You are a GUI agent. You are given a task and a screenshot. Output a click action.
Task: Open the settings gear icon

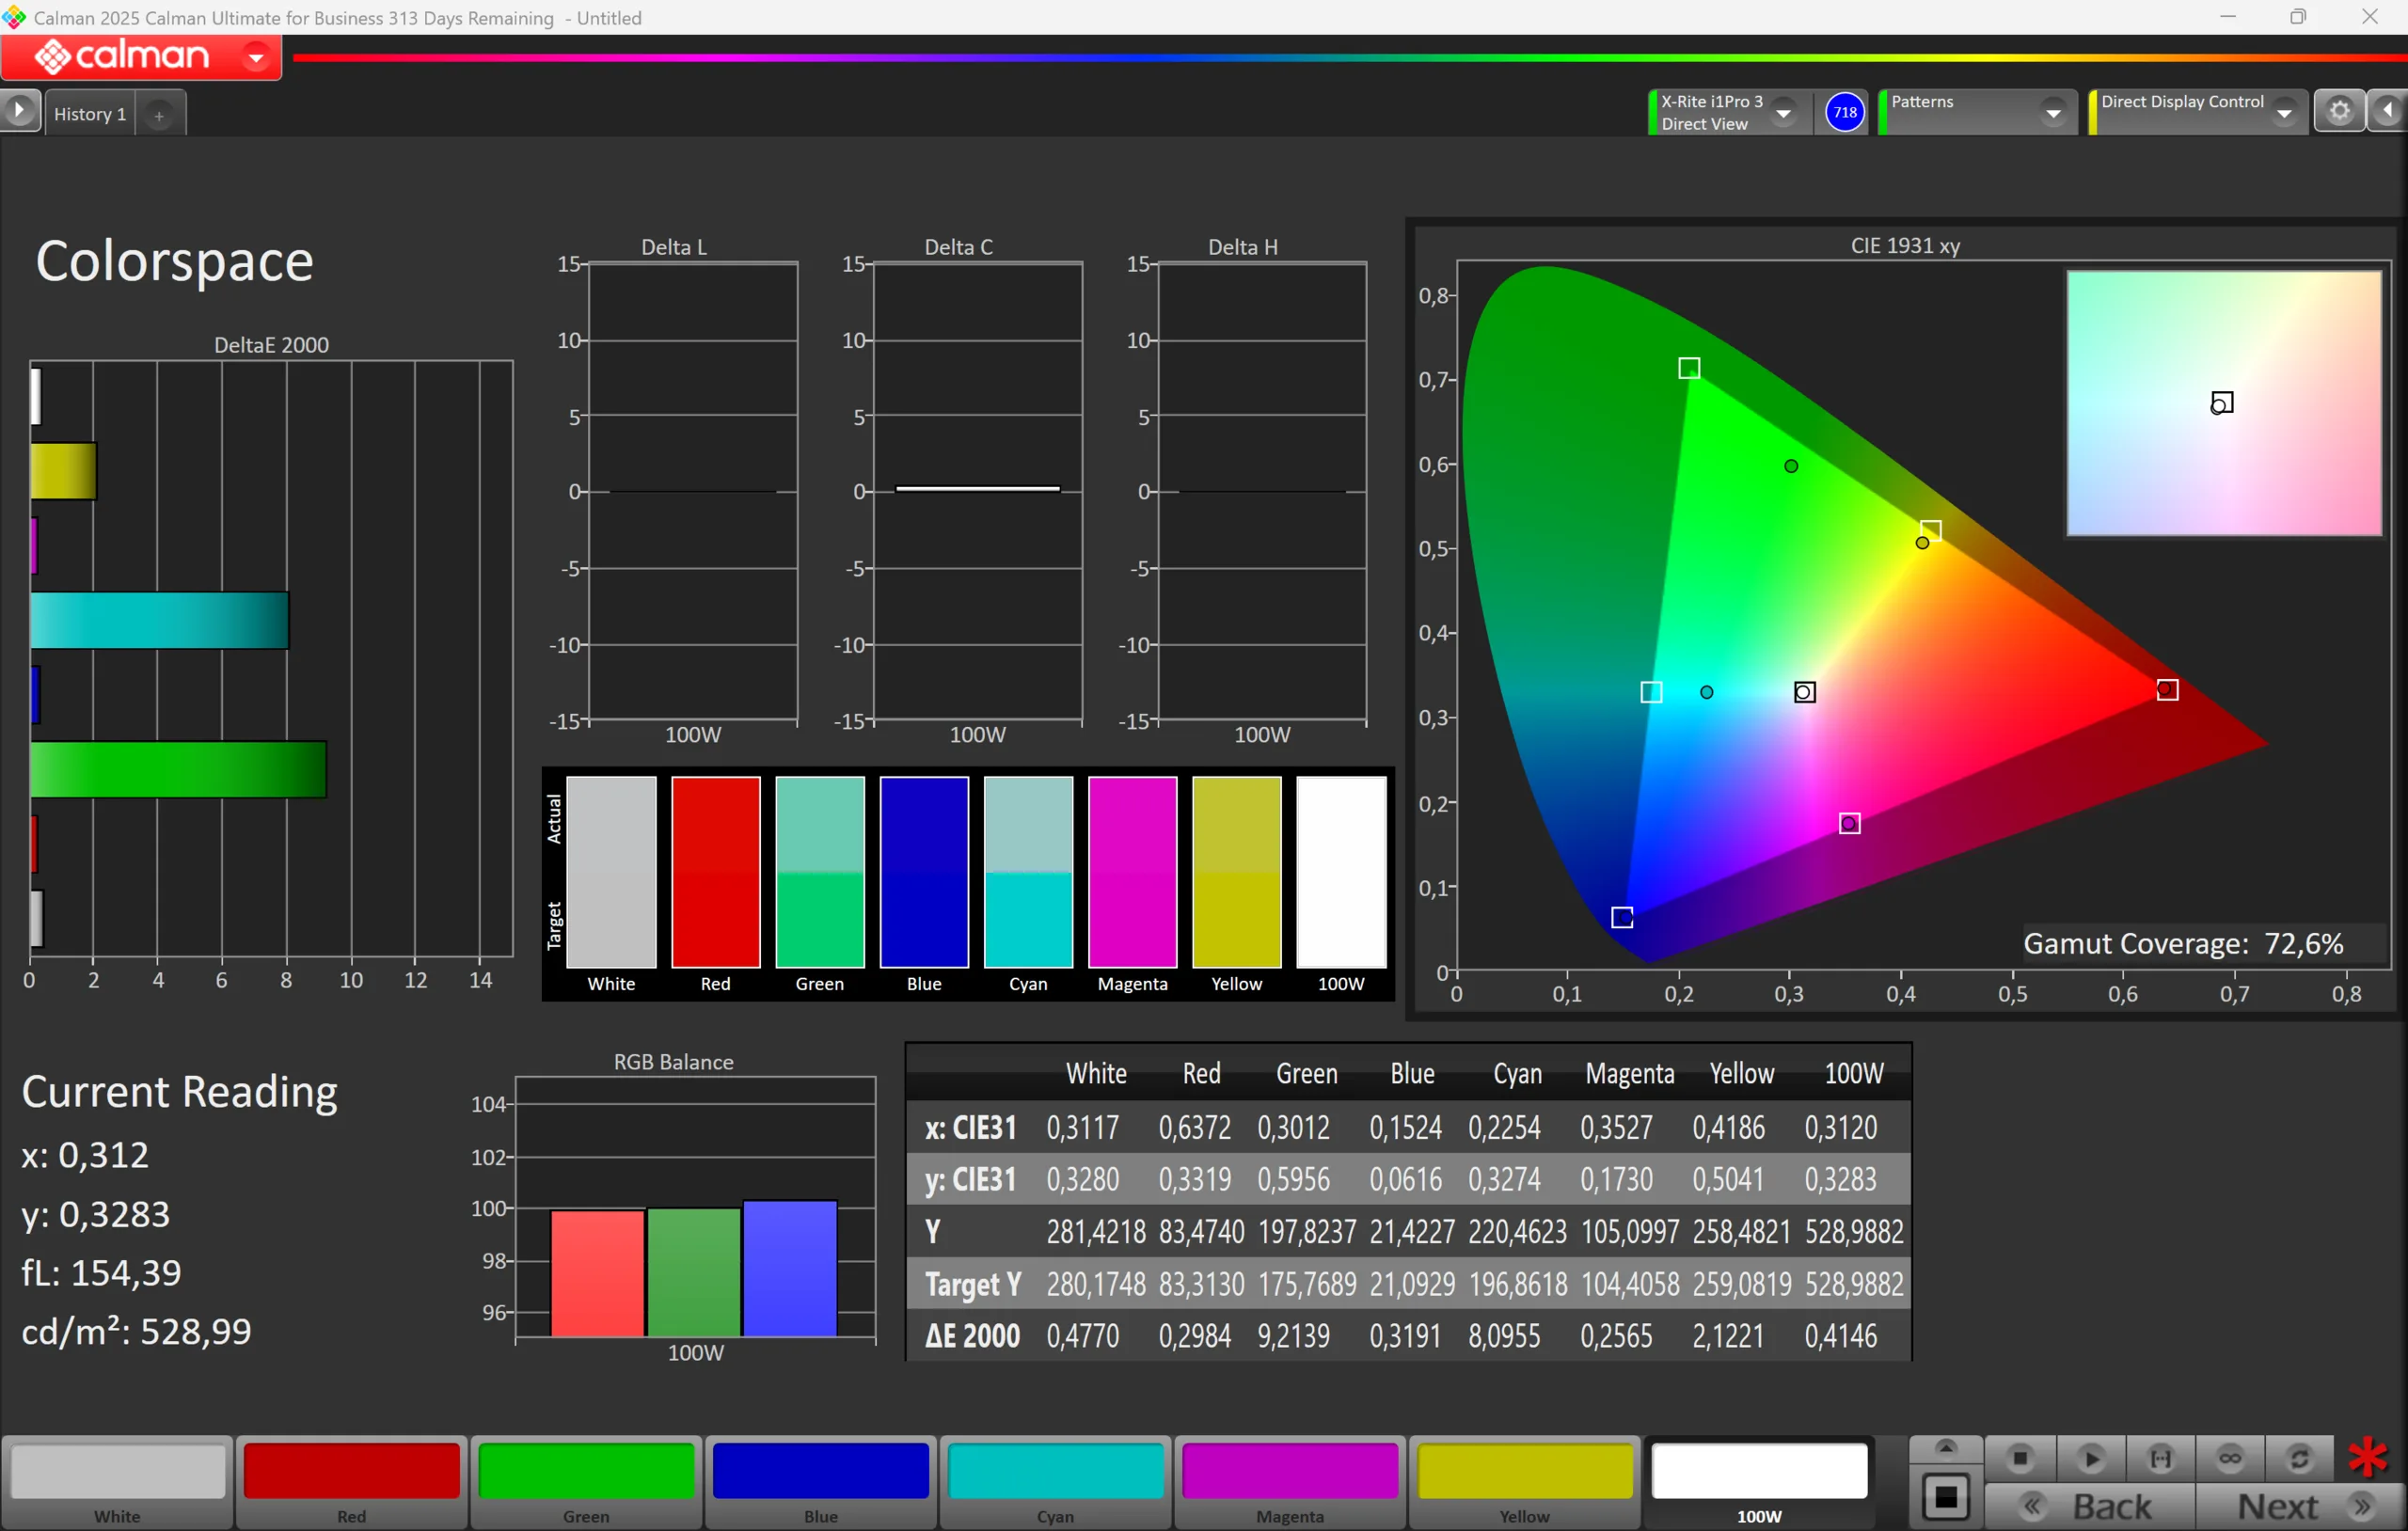(2339, 111)
